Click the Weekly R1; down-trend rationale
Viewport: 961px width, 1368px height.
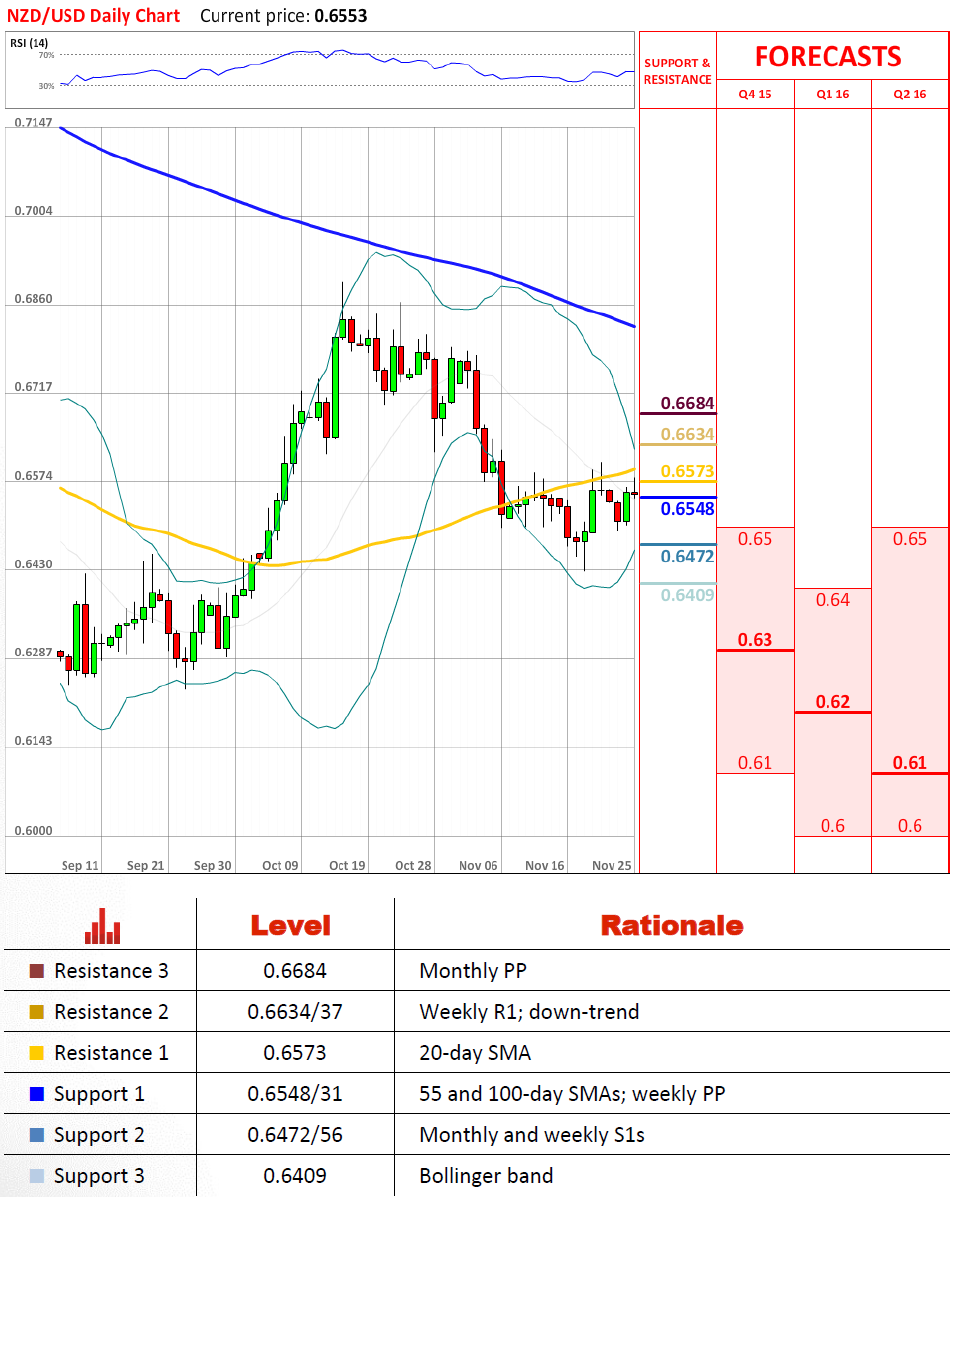pyautogui.click(x=529, y=1012)
